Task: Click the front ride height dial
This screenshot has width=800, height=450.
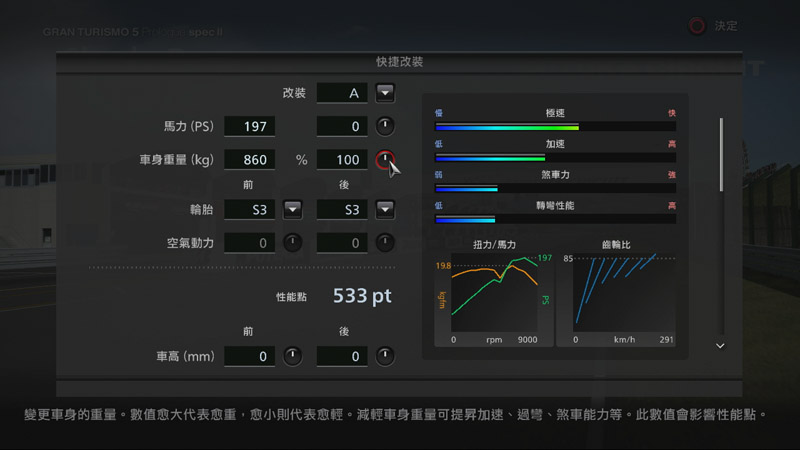Action: [x=292, y=356]
